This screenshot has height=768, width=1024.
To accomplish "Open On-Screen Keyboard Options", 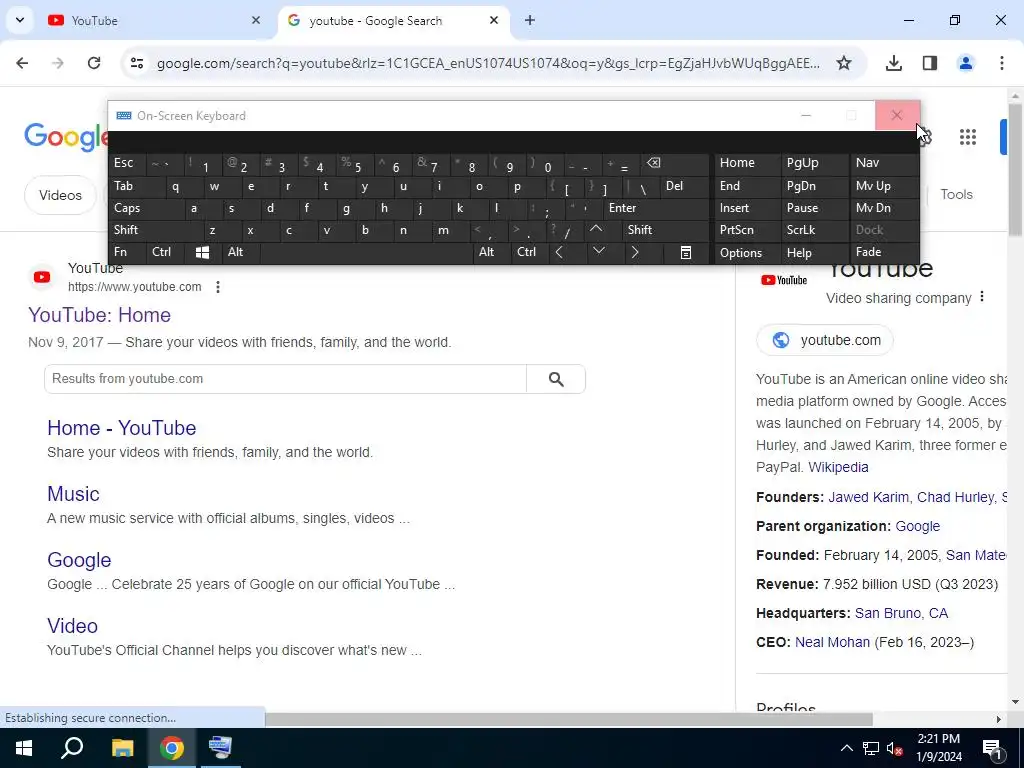I will [x=748, y=253].
